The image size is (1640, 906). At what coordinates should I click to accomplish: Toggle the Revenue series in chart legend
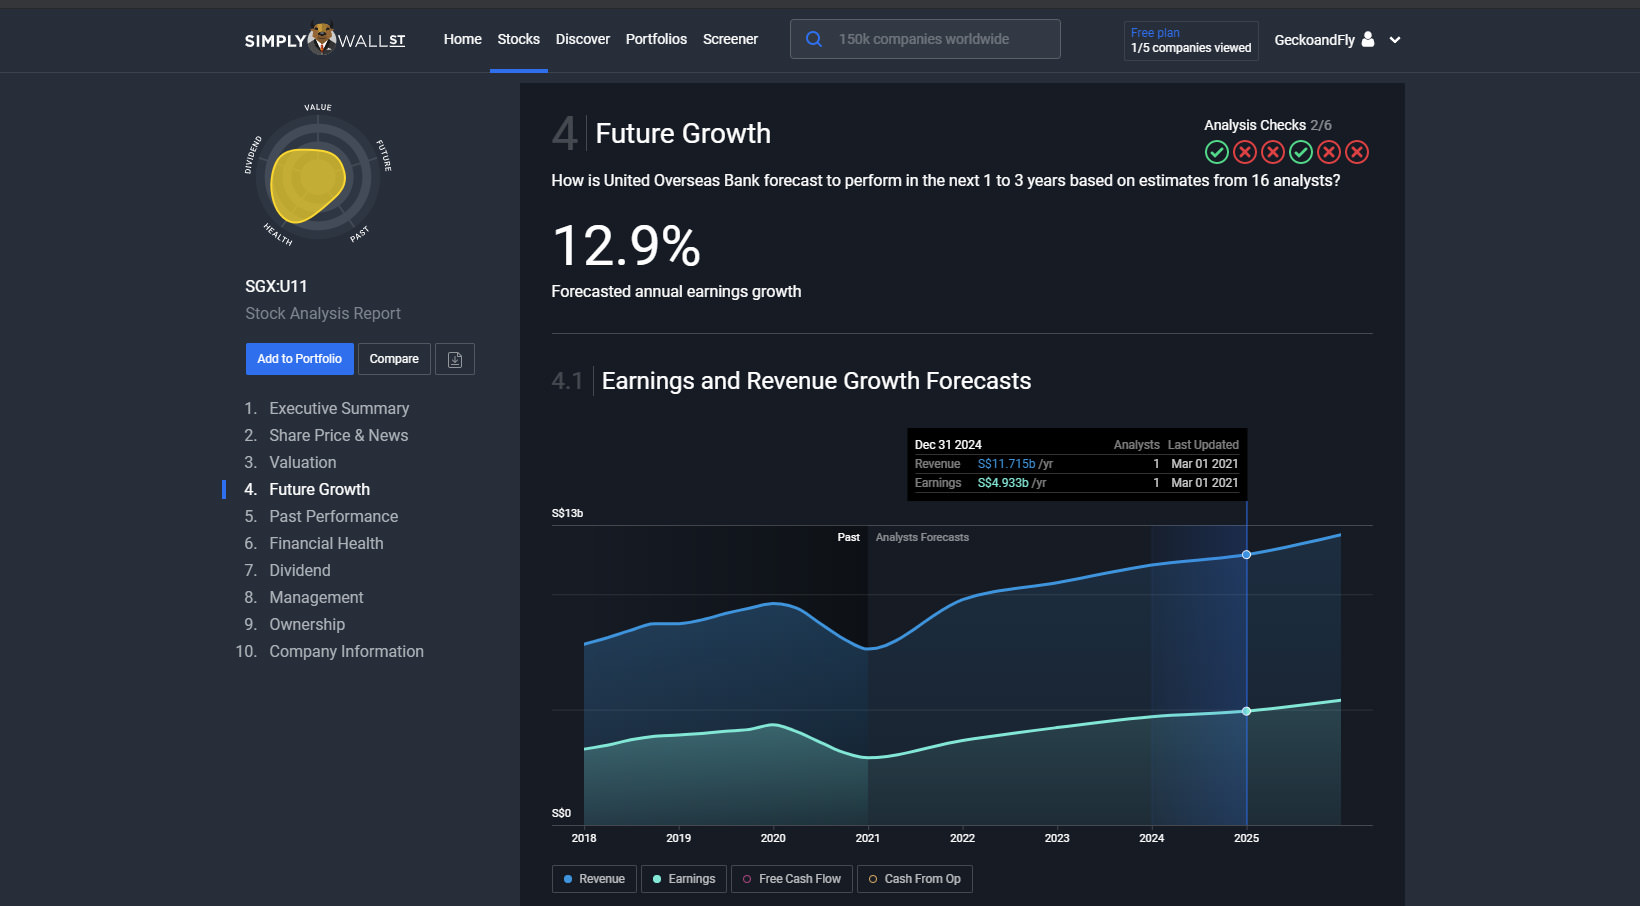point(594,879)
